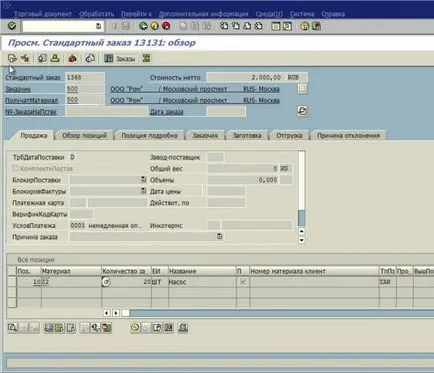434x373 pixels.
Task: Open the Система menu
Action: coord(302,14)
